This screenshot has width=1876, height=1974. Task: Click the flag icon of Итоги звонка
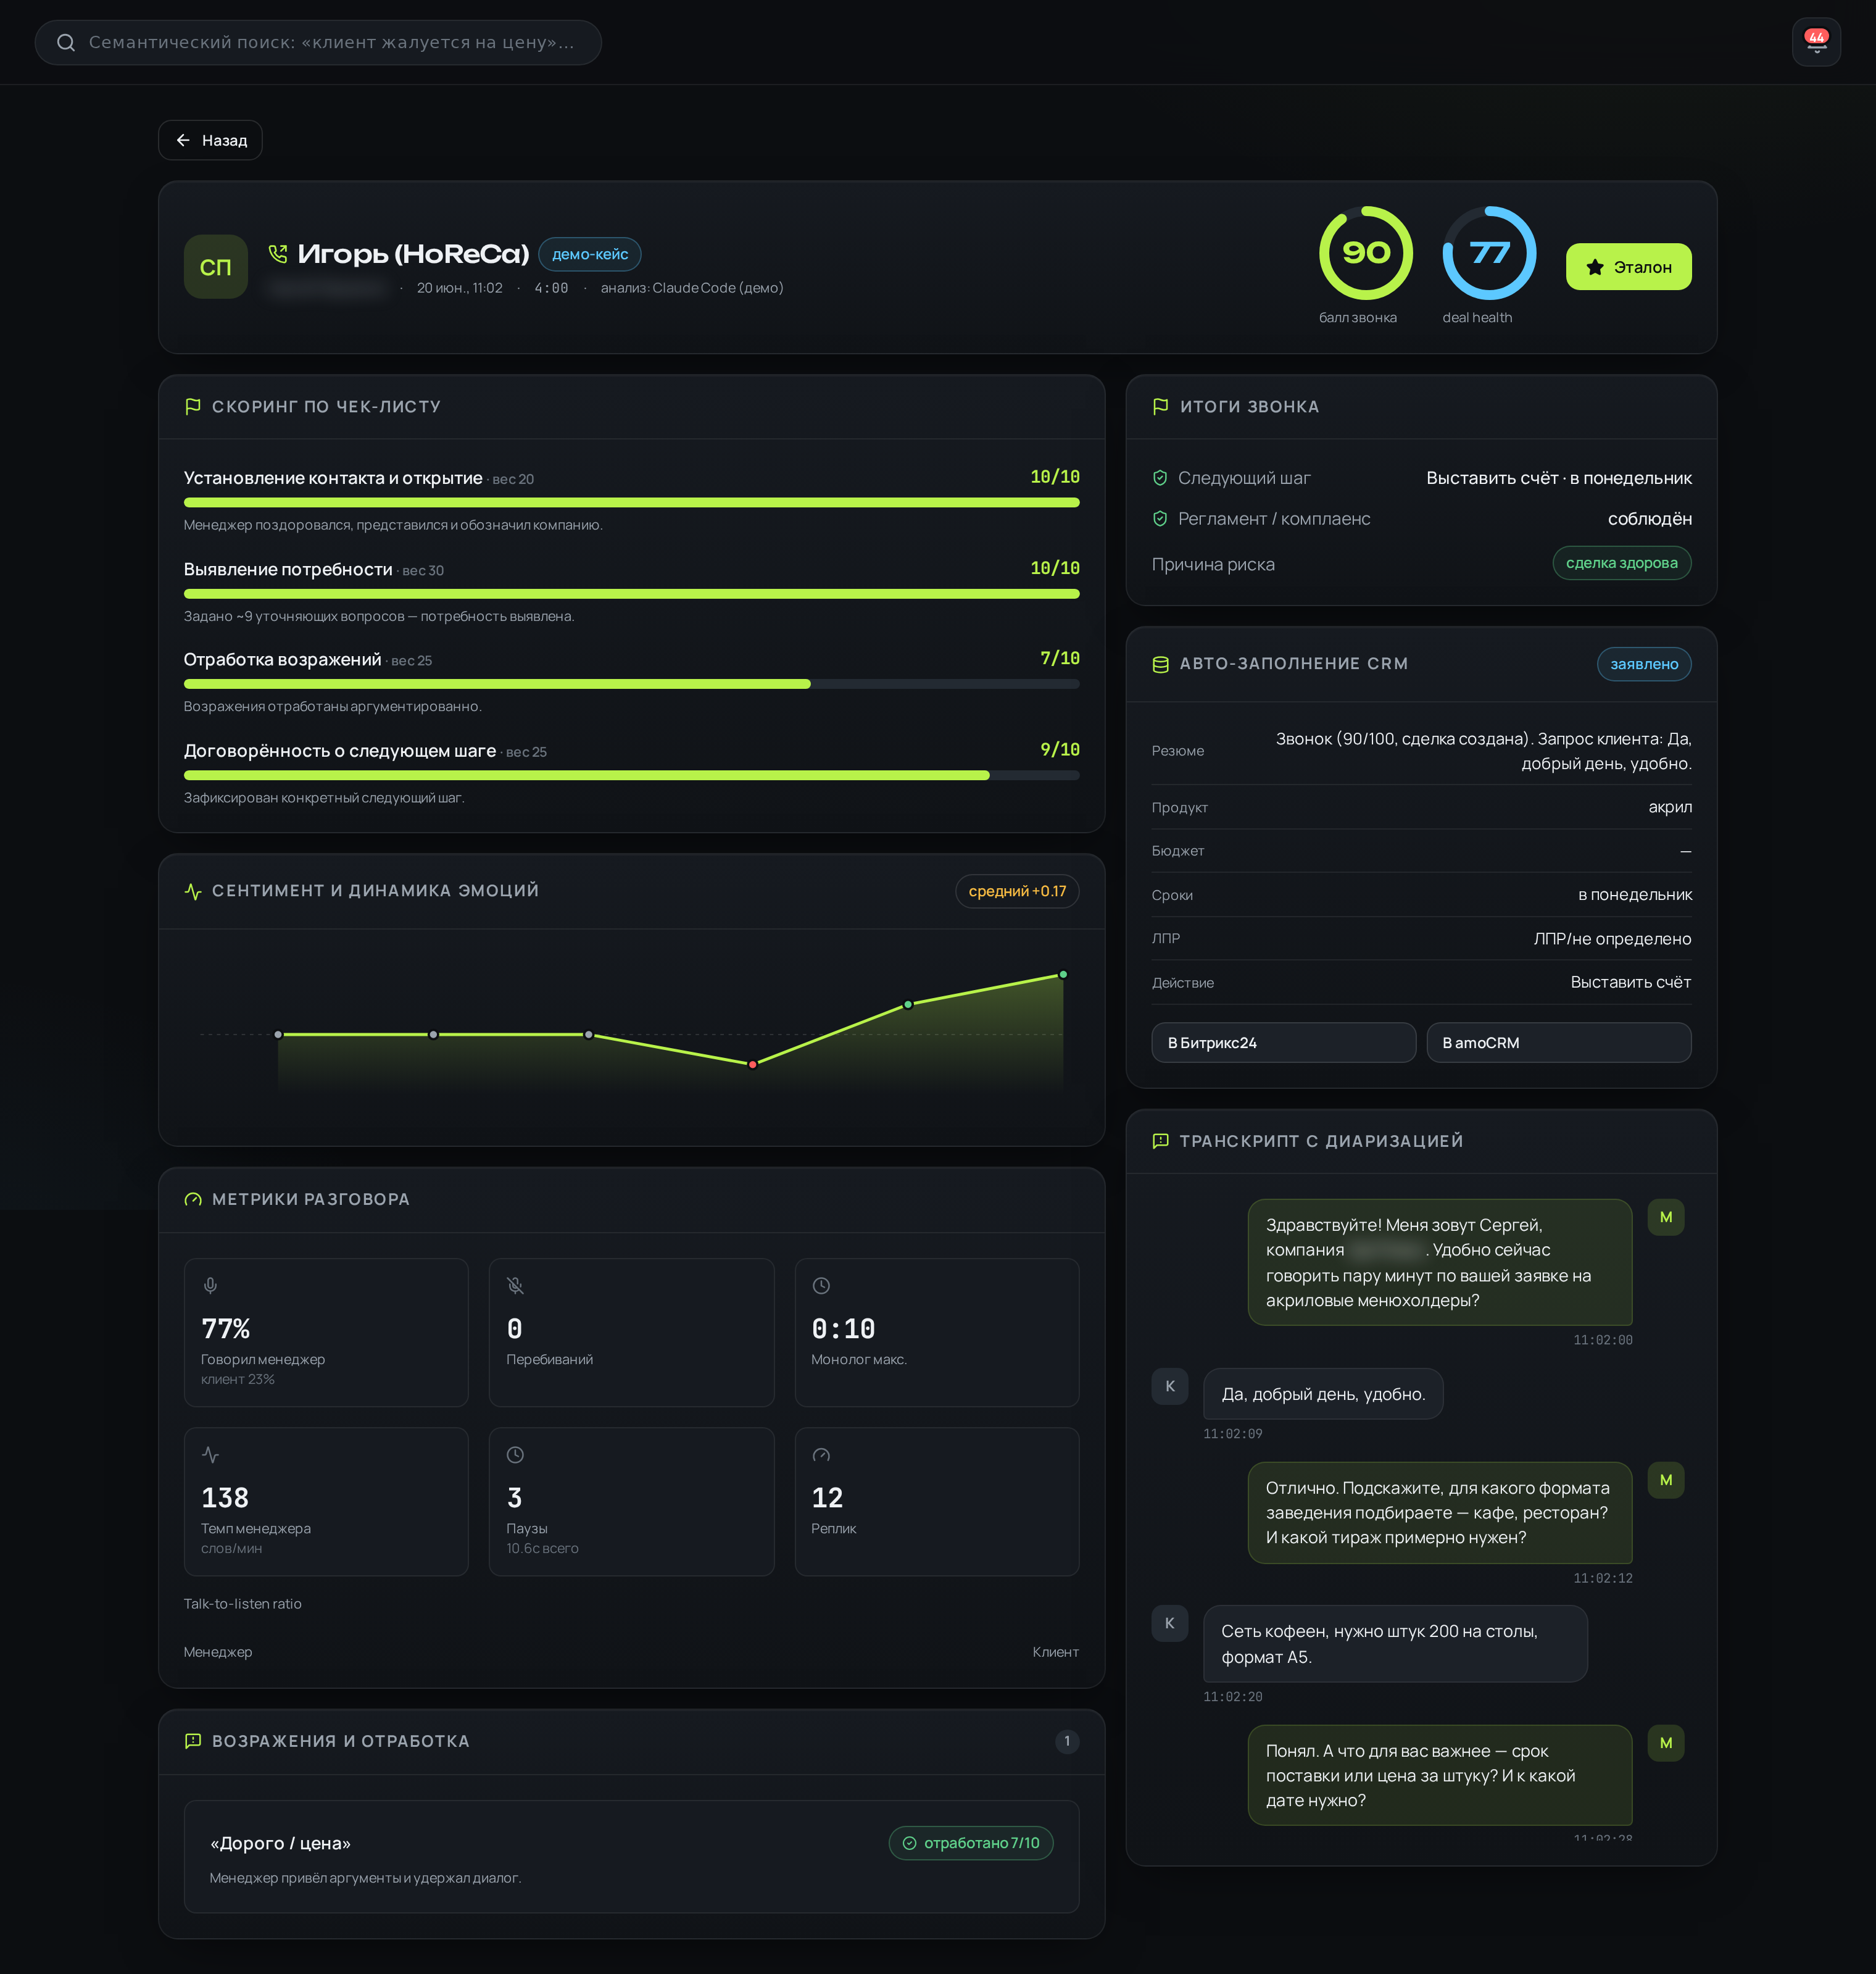coord(1160,406)
